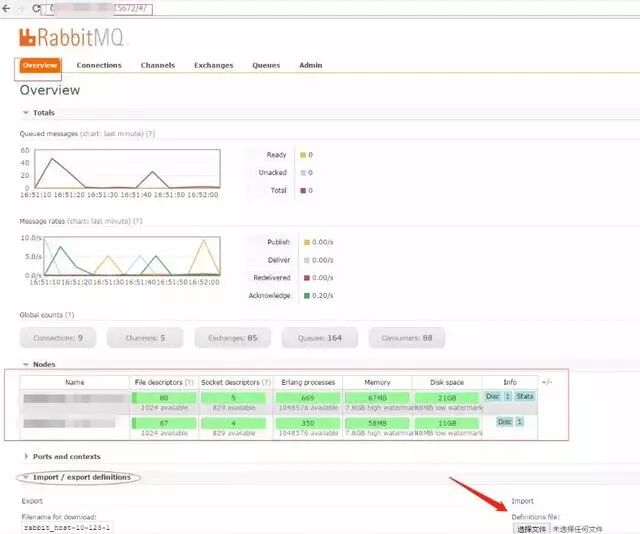Open the Admin tab
The width and height of the screenshot is (640, 534).
click(x=311, y=65)
